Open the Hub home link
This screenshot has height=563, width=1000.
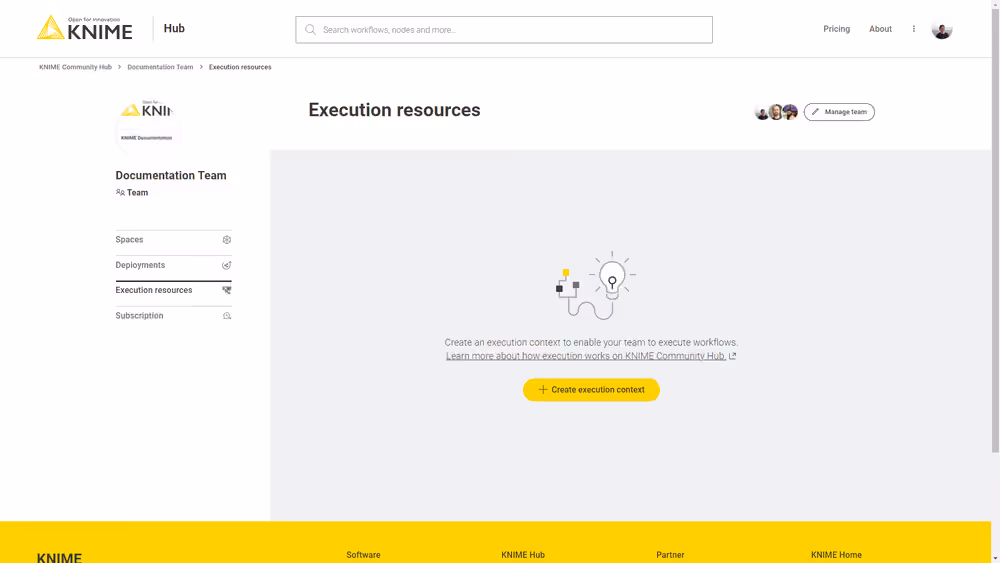pos(174,28)
